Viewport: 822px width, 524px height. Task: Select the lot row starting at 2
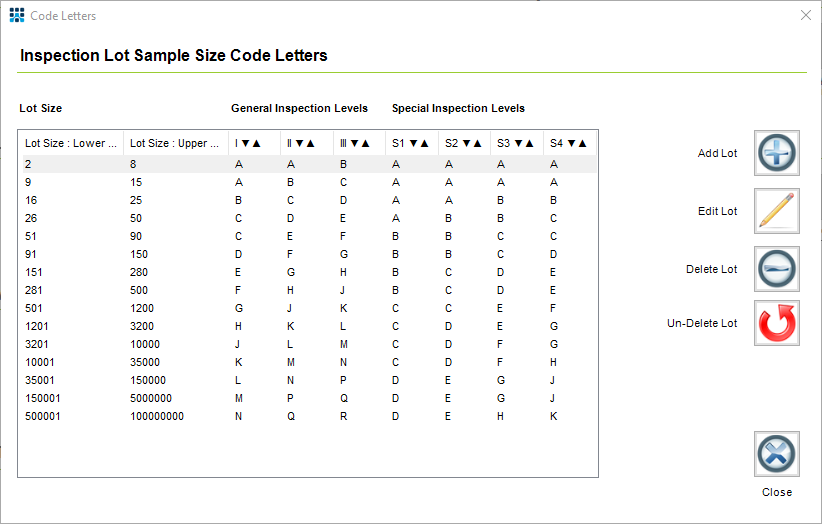pos(300,164)
